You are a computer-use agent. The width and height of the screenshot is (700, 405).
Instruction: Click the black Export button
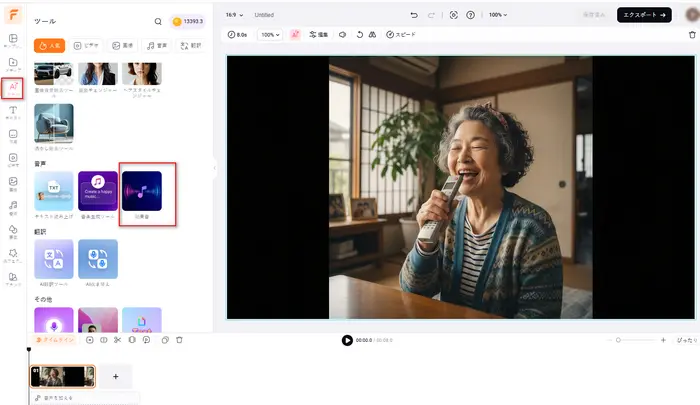[x=644, y=15]
